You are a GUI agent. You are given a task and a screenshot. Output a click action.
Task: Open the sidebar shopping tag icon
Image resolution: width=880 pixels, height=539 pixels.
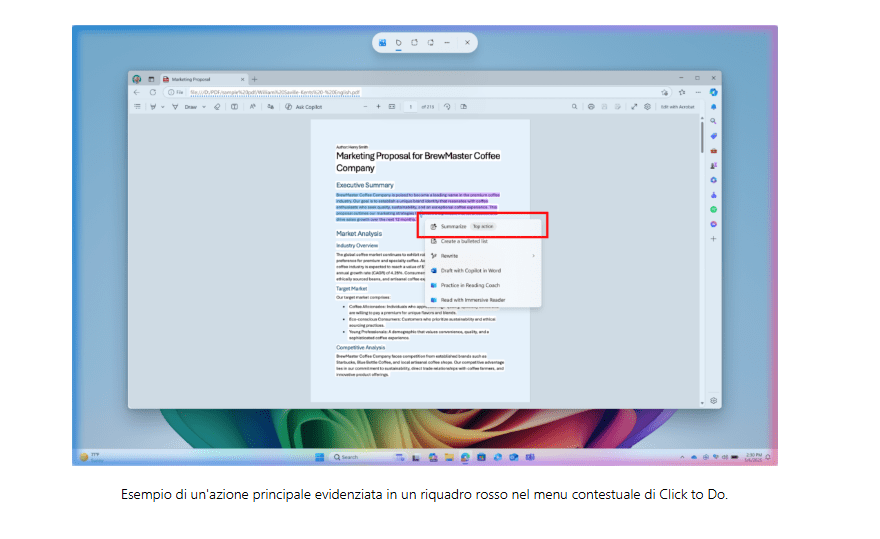[713, 136]
